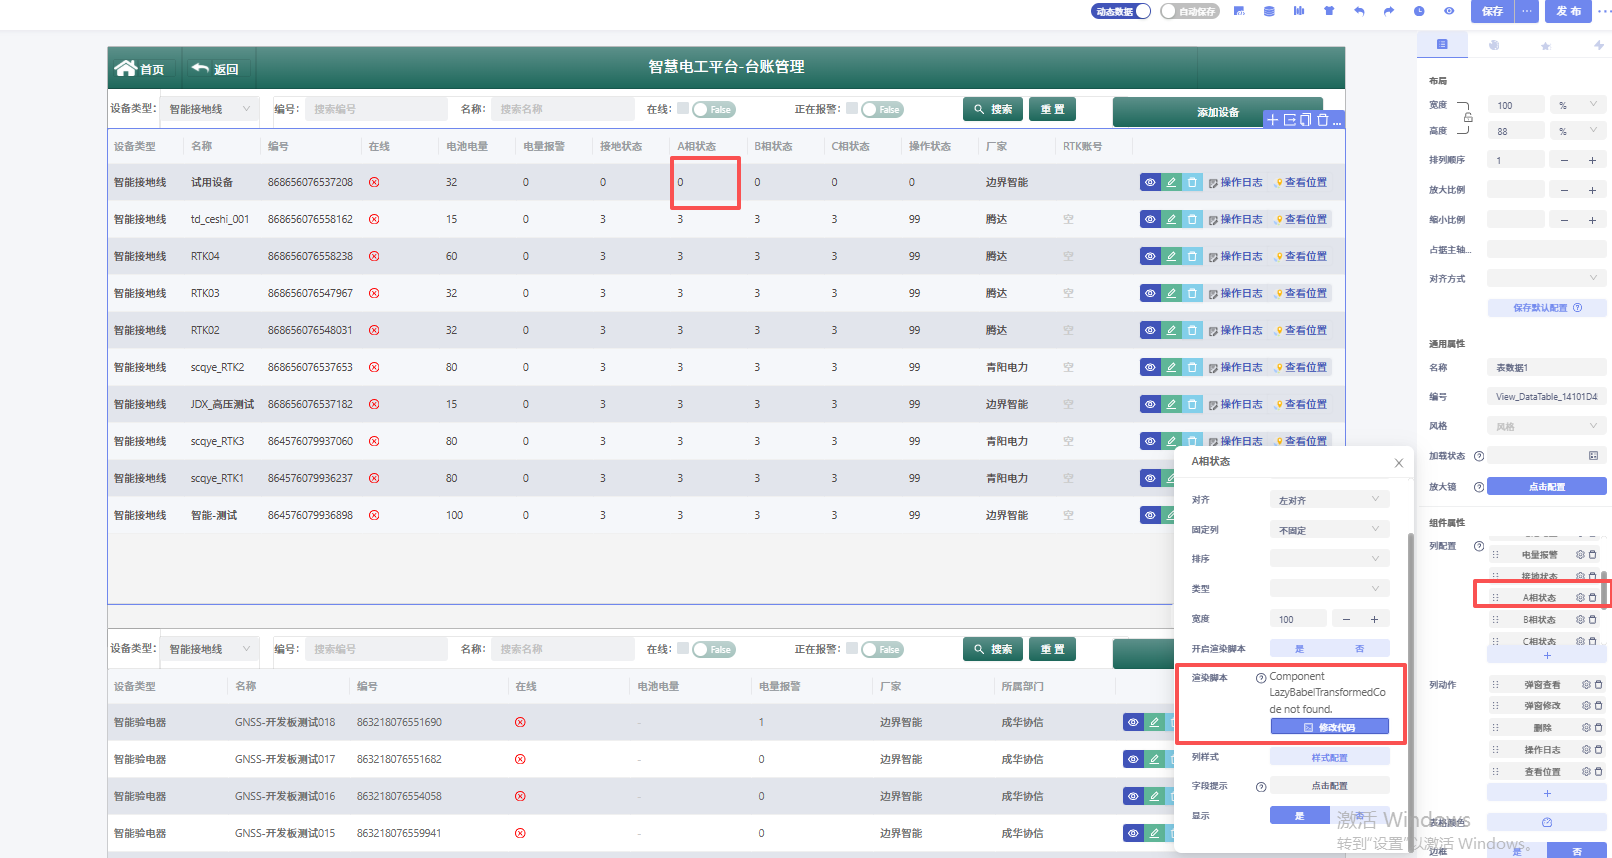Click the history clock icon

[x=1419, y=11]
